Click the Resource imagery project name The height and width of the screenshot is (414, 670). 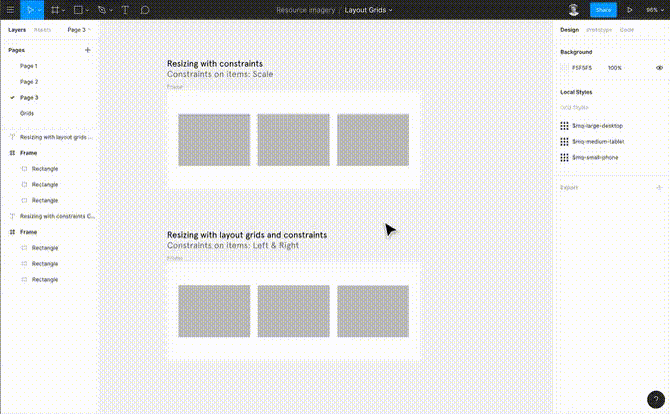306,10
